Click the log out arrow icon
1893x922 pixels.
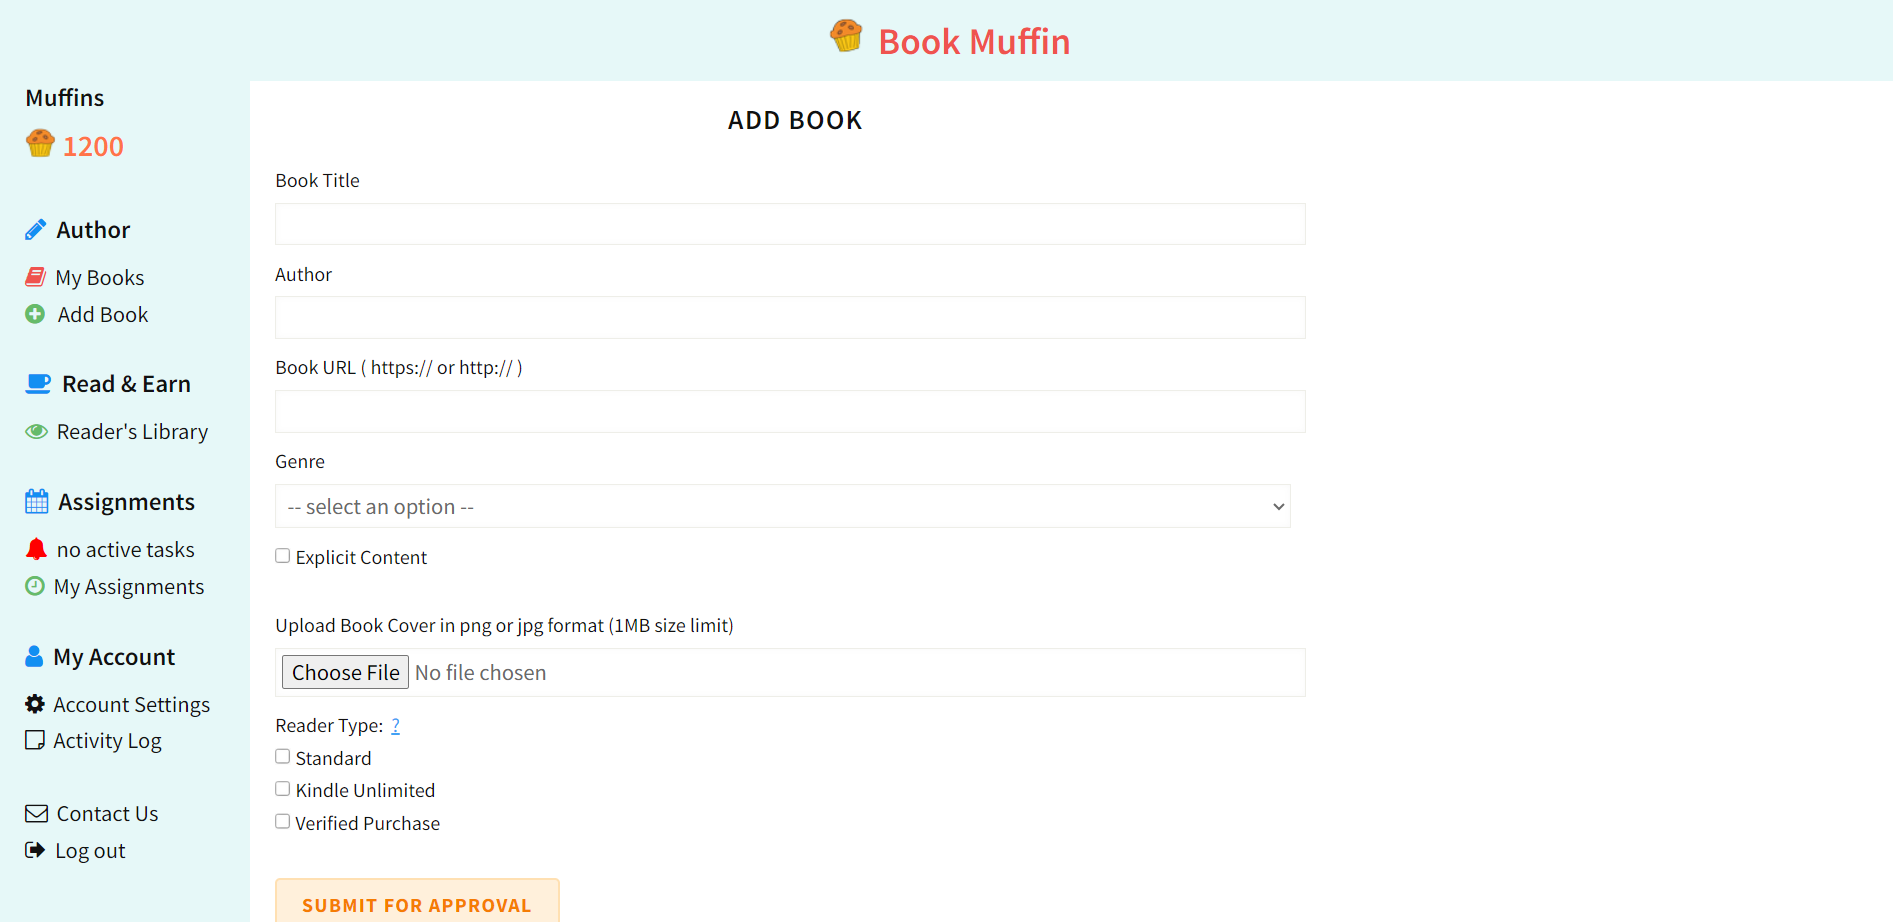[35, 850]
